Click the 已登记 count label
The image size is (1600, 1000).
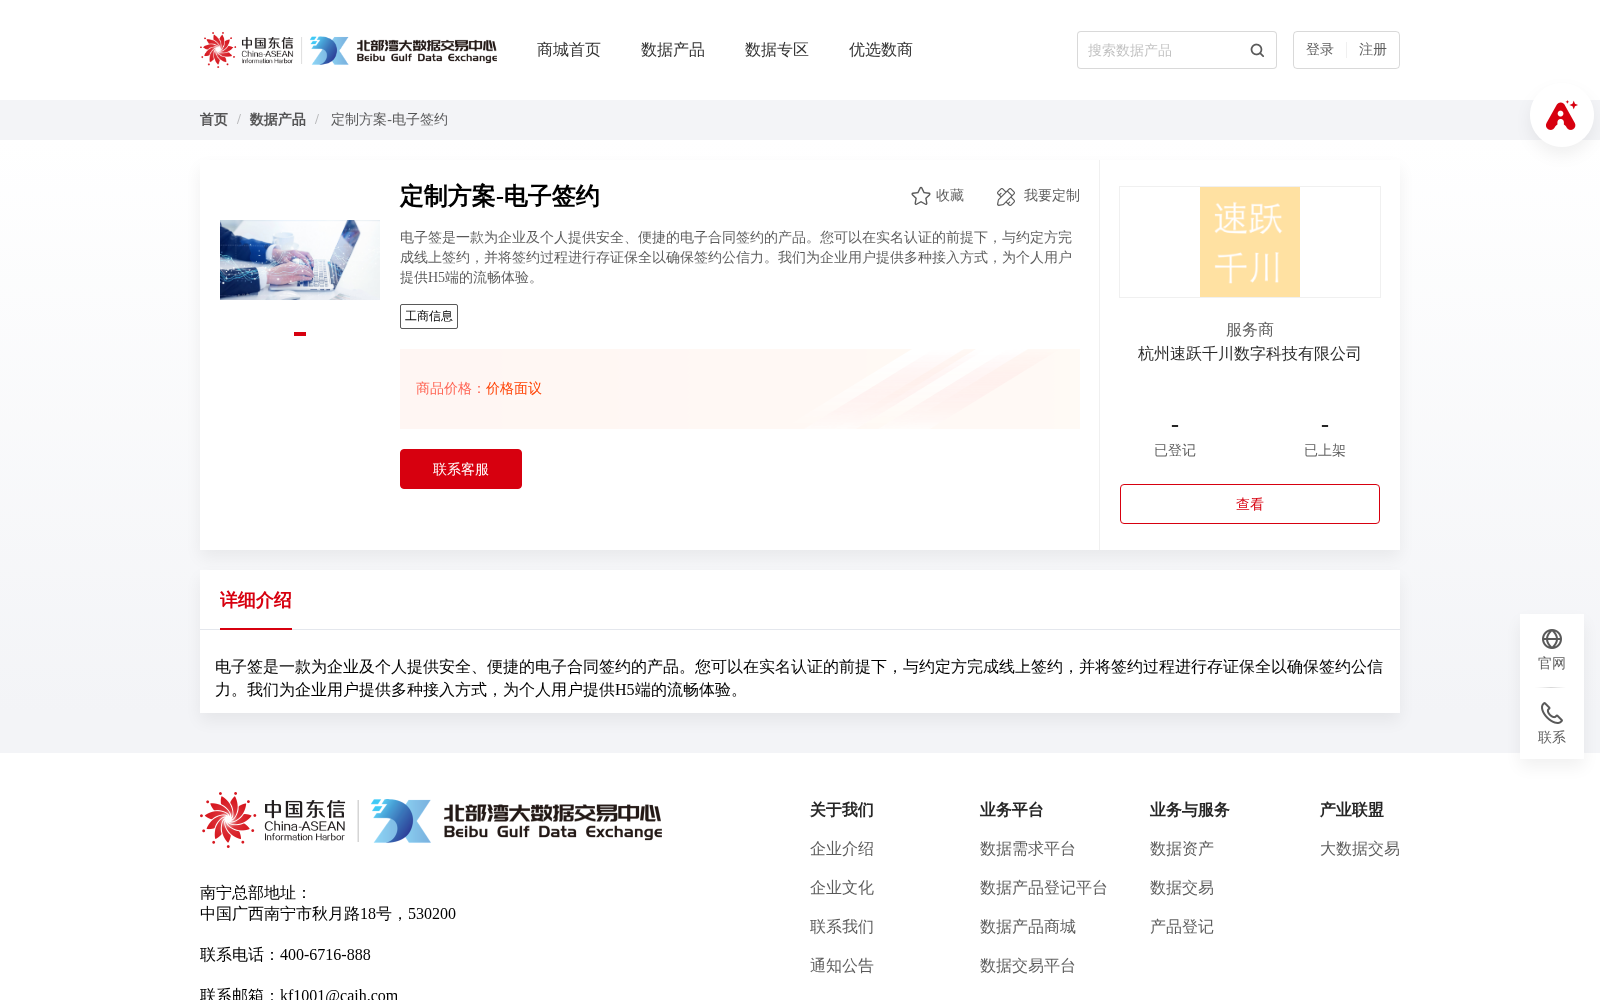(1175, 451)
